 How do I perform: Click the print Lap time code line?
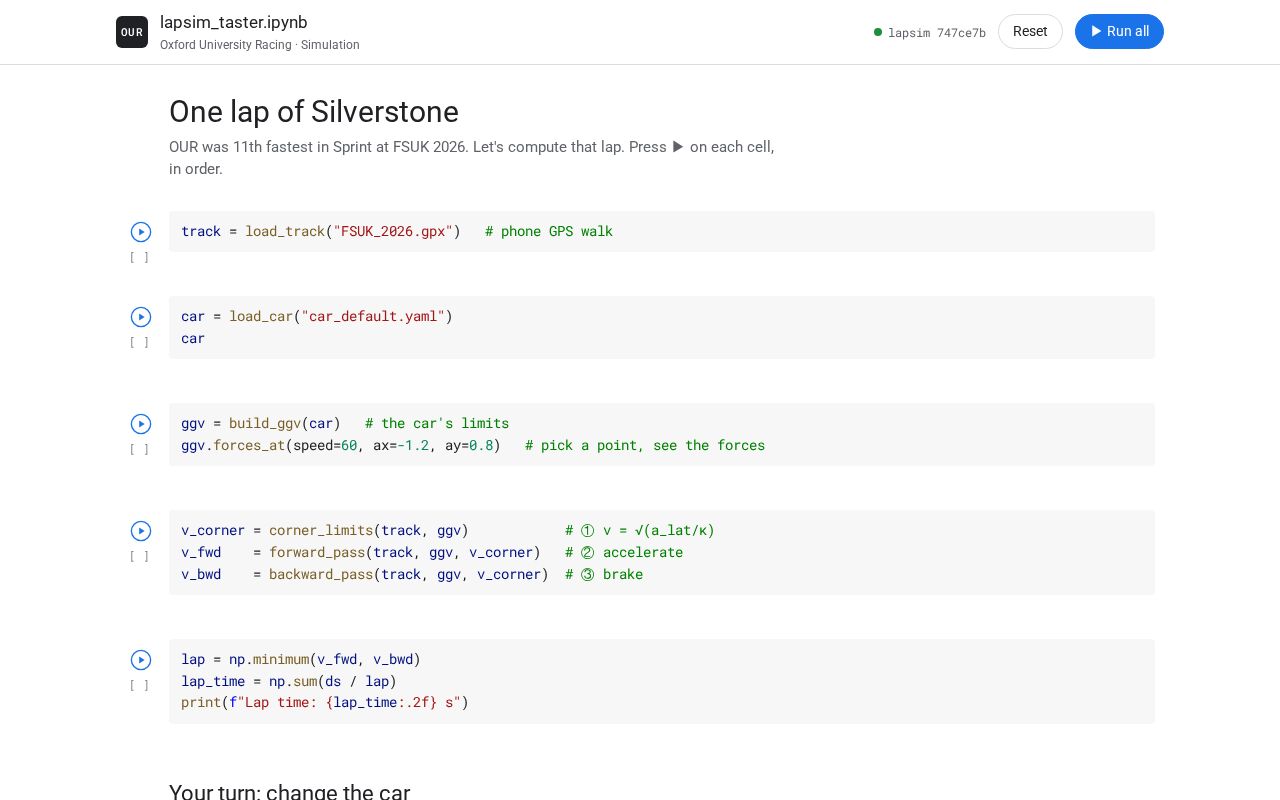click(x=325, y=702)
